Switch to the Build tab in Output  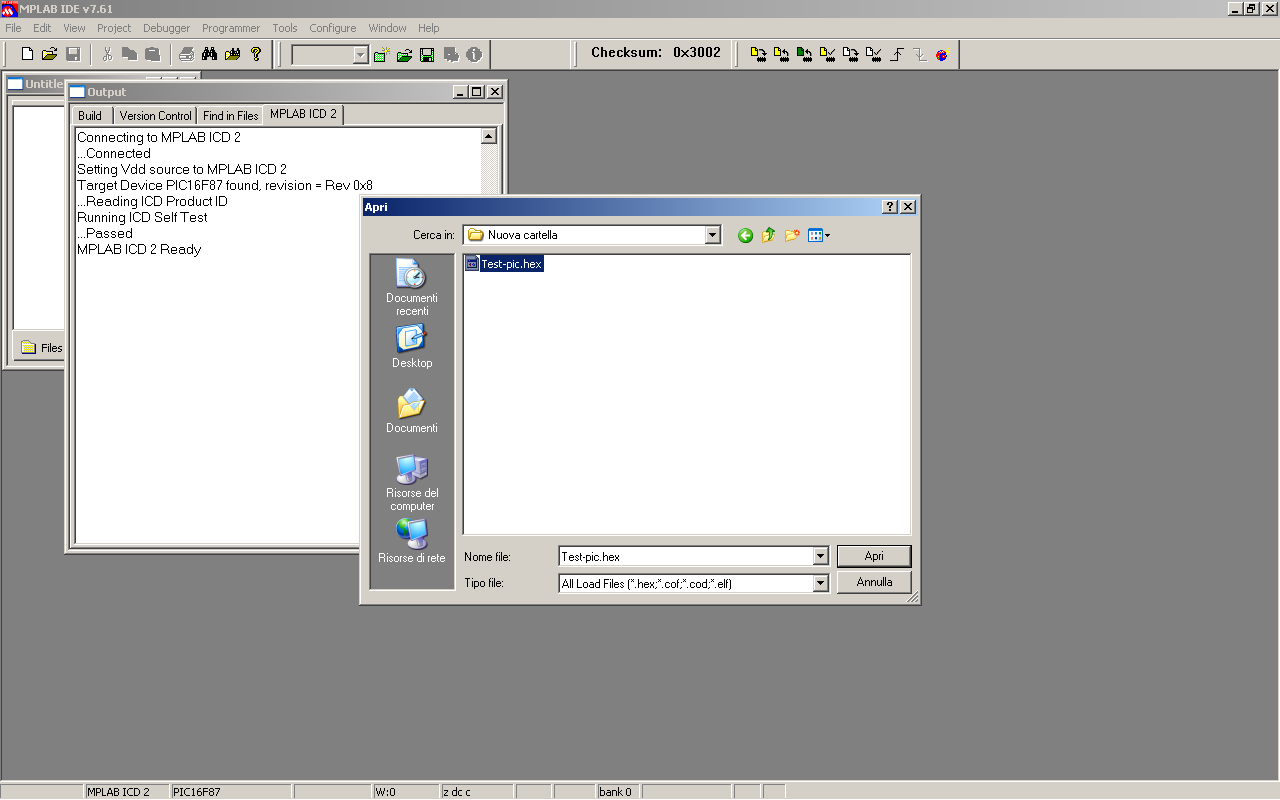90,116
